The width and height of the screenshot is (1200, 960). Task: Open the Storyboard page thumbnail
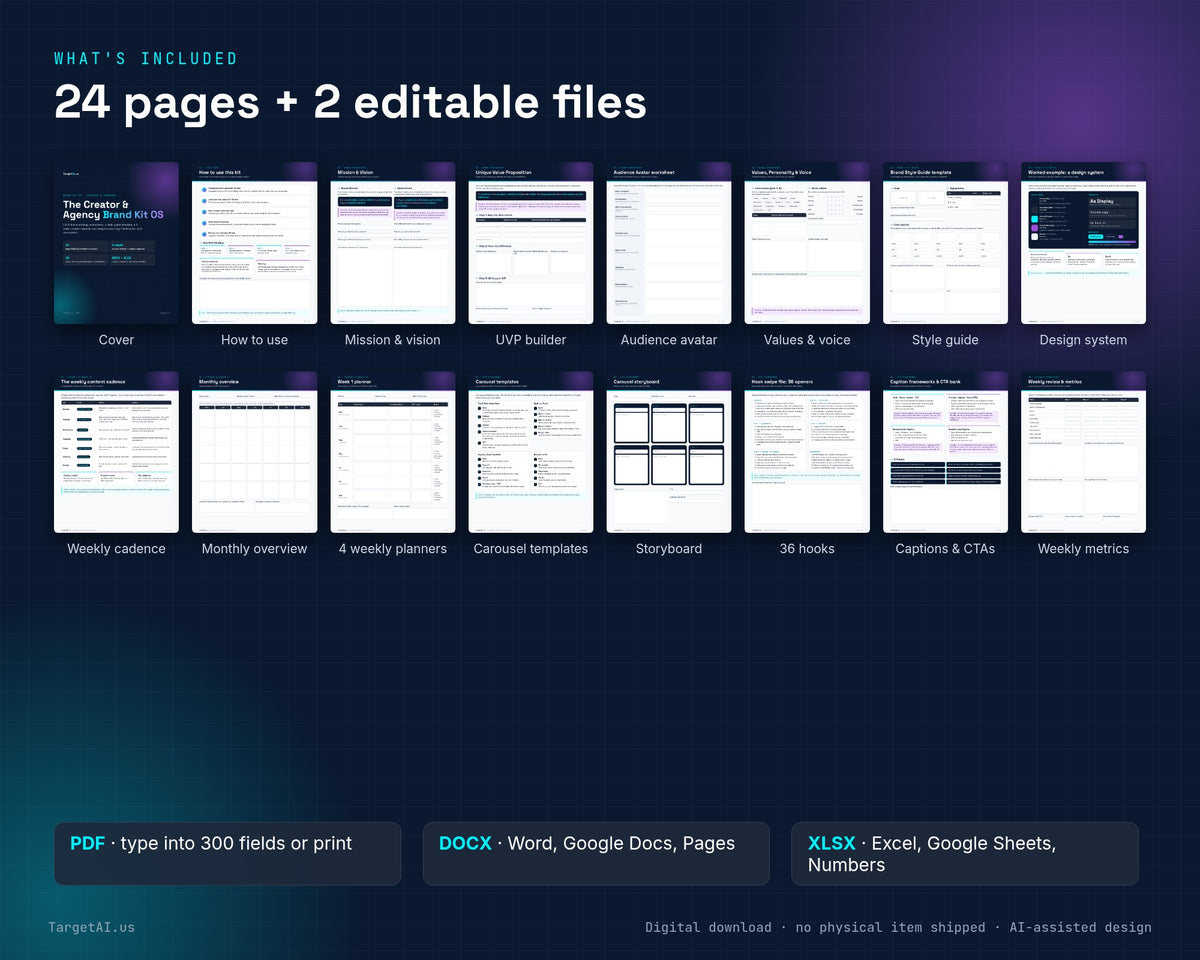(x=669, y=452)
